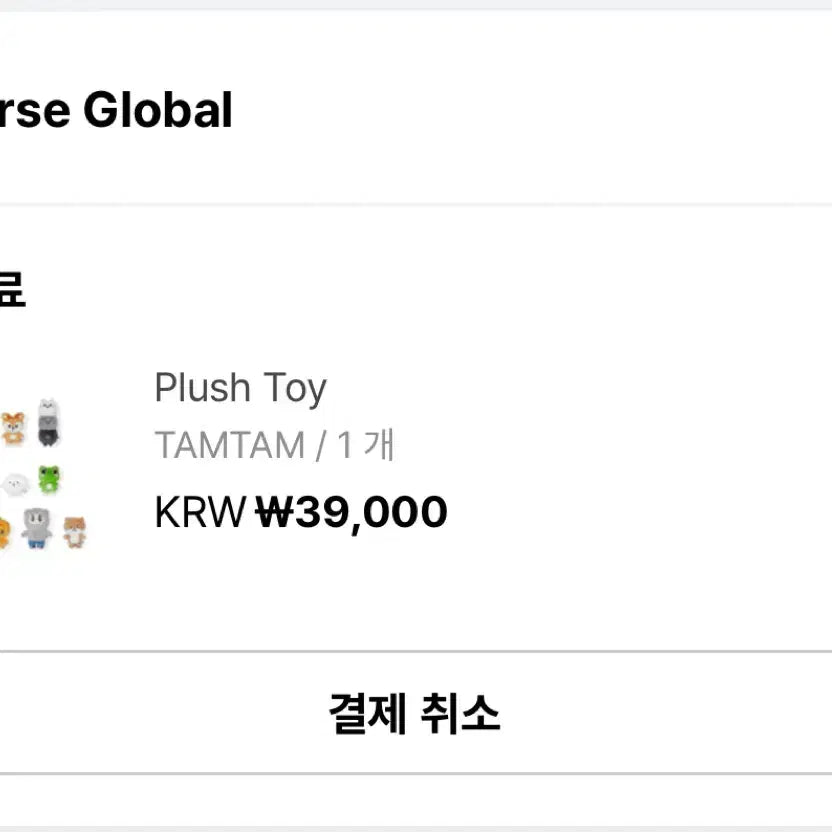The height and width of the screenshot is (832, 832).
Task: Click the ₩39,000 price amount
Action: (351, 513)
